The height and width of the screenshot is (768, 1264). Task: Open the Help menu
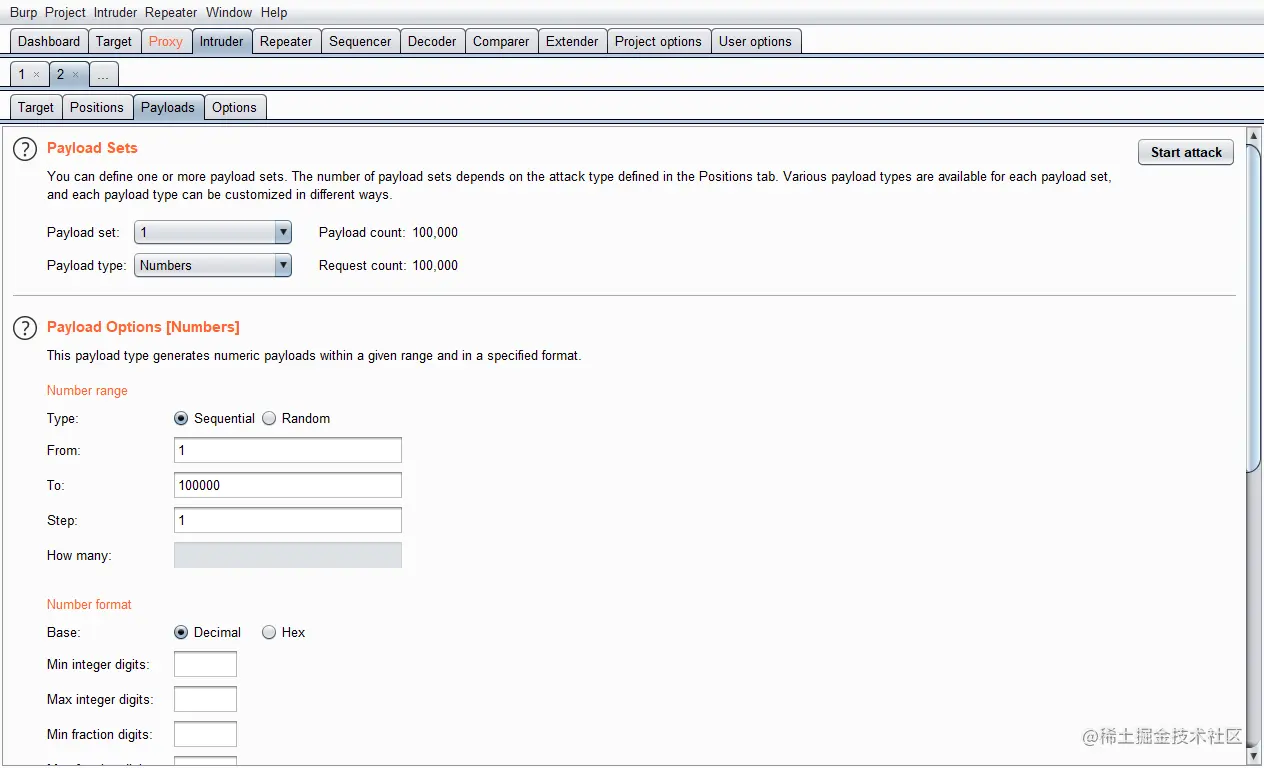[x=274, y=13]
